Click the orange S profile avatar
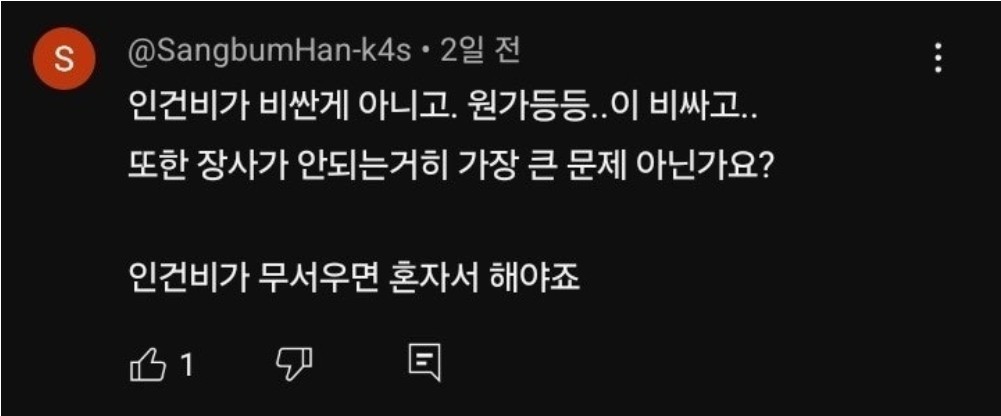This screenshot has width=1001, height=416. 64,59
